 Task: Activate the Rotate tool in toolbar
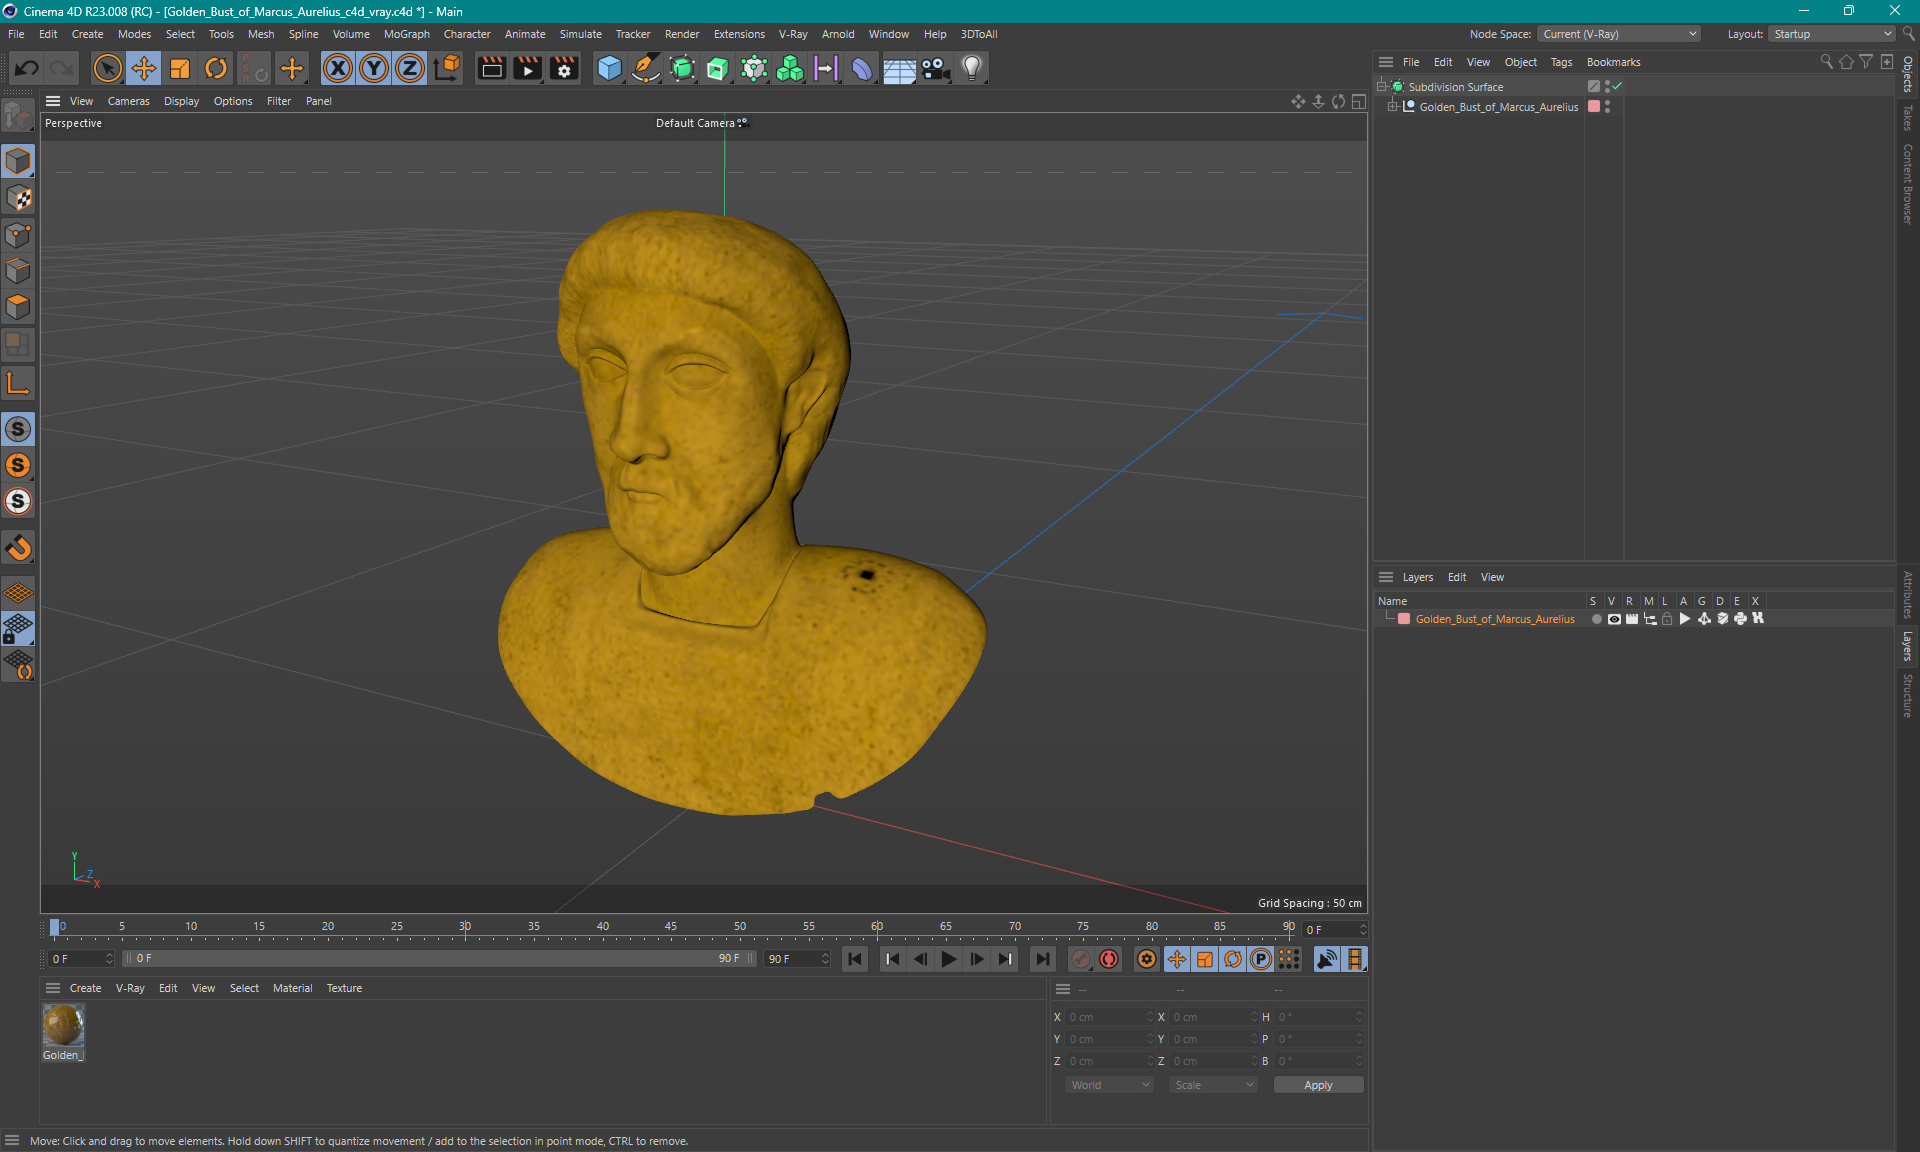(x=216, y=68)
